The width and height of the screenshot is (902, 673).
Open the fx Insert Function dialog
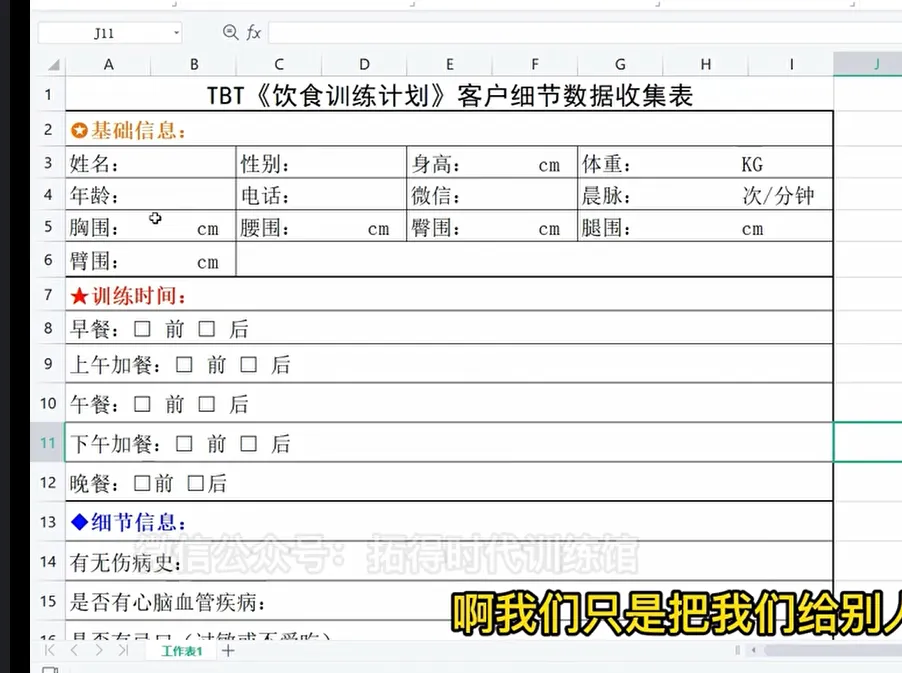click(254, 33)
